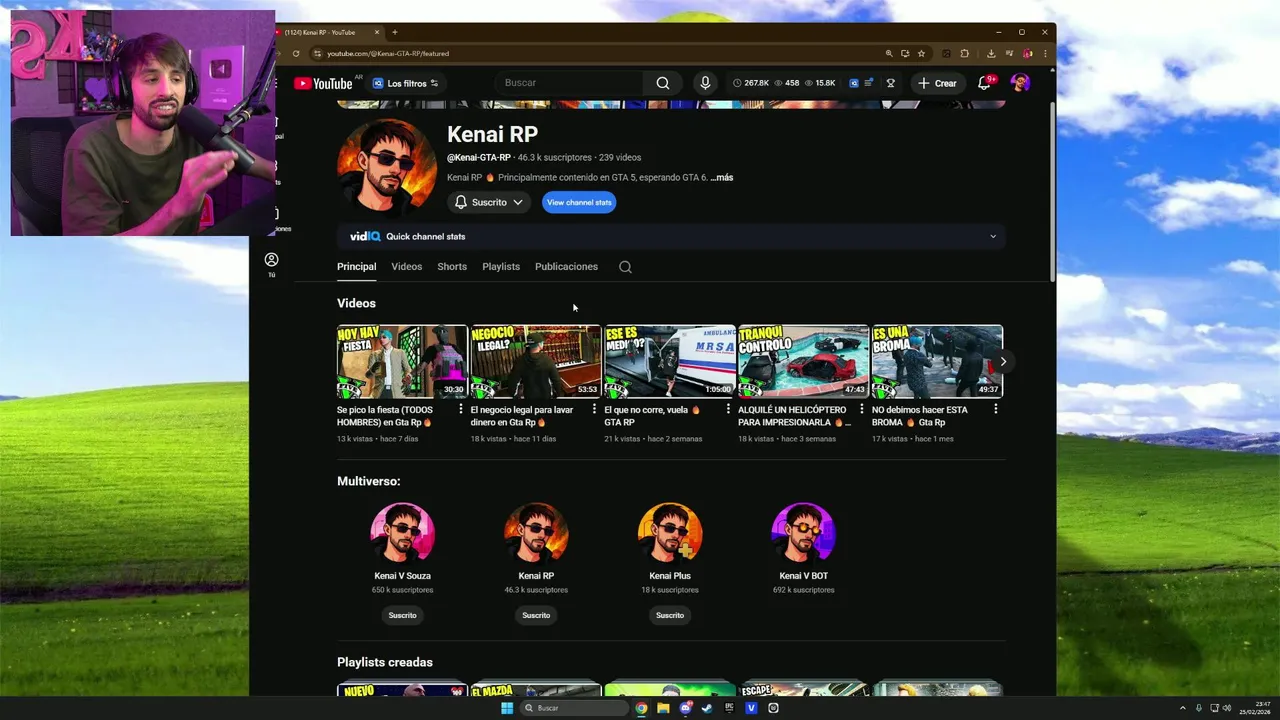The width and height of the screenshot is (1280, 720).
Task: Open Chrome from the taskbar
Action: 641,708
